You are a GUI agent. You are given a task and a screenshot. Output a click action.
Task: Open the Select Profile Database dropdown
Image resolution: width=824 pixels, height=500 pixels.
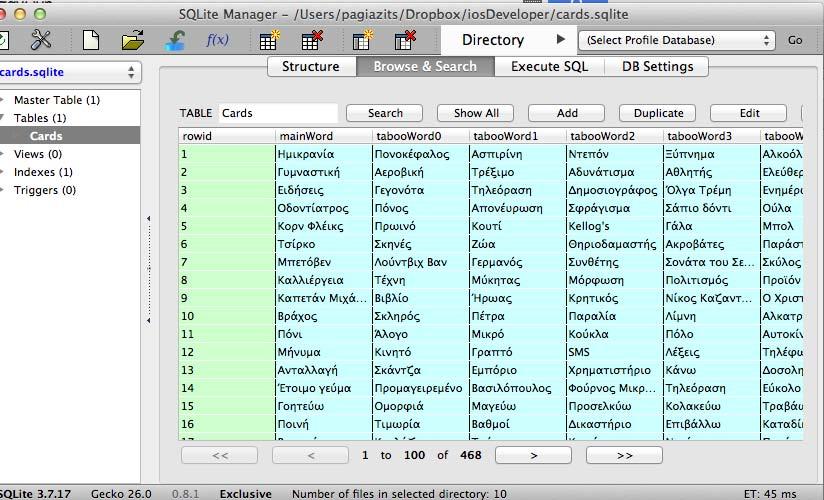(x=677, y=40)
